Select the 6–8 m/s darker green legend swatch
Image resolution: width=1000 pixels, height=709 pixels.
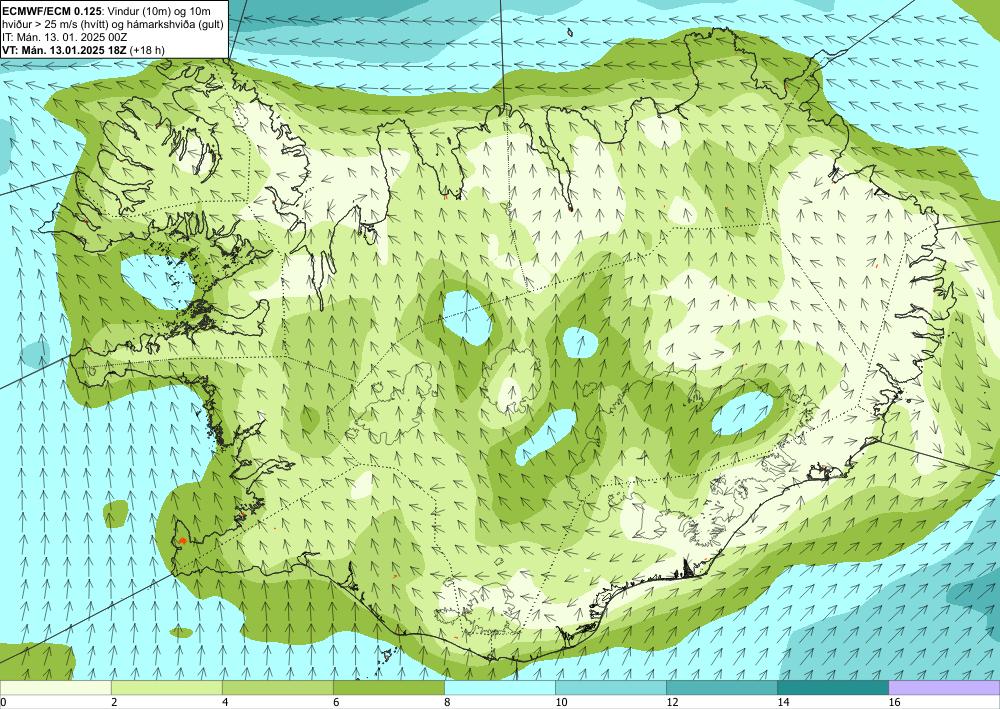click(x=388, y=687)
